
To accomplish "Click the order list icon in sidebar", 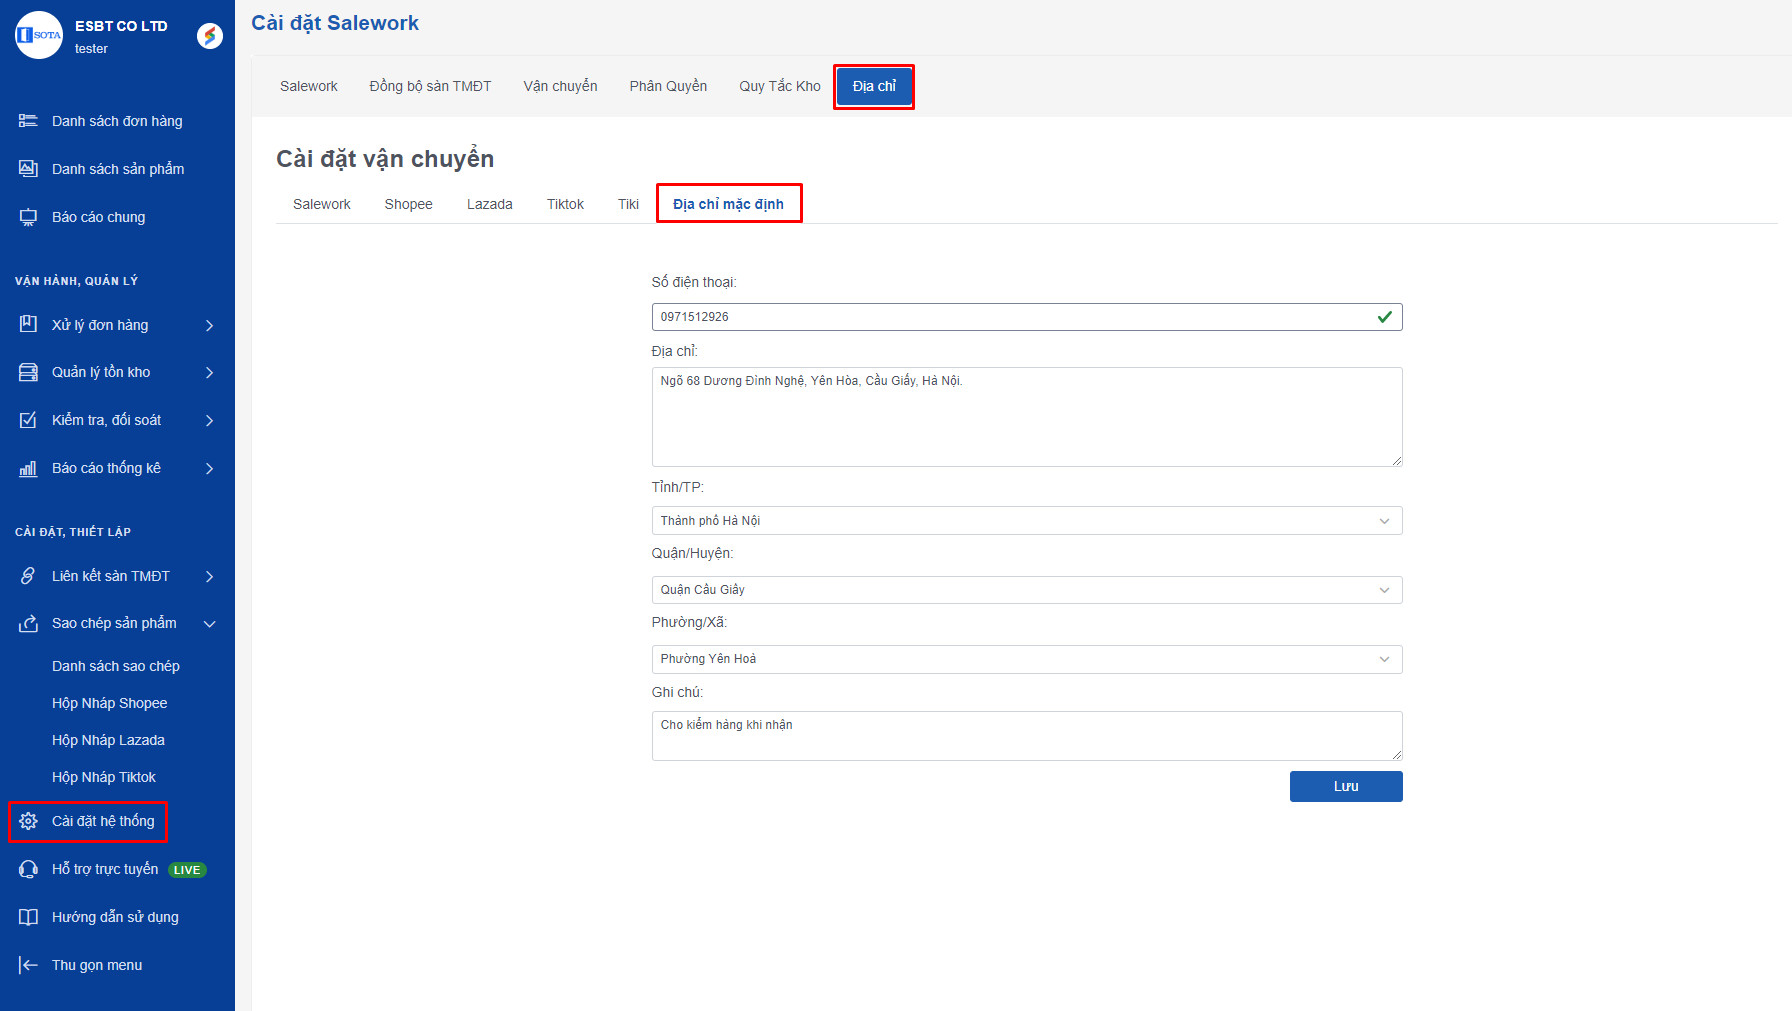I will click(28, 121).
